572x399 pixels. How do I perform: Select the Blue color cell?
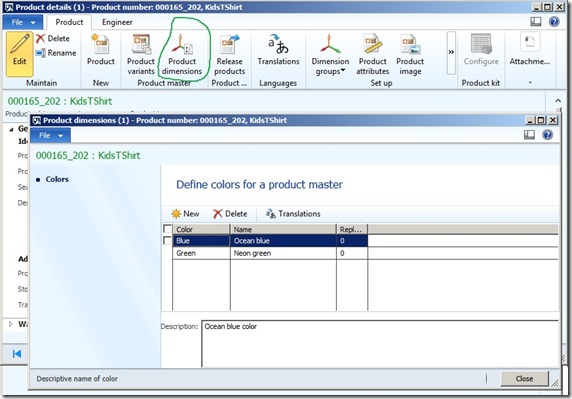point(201,241)
